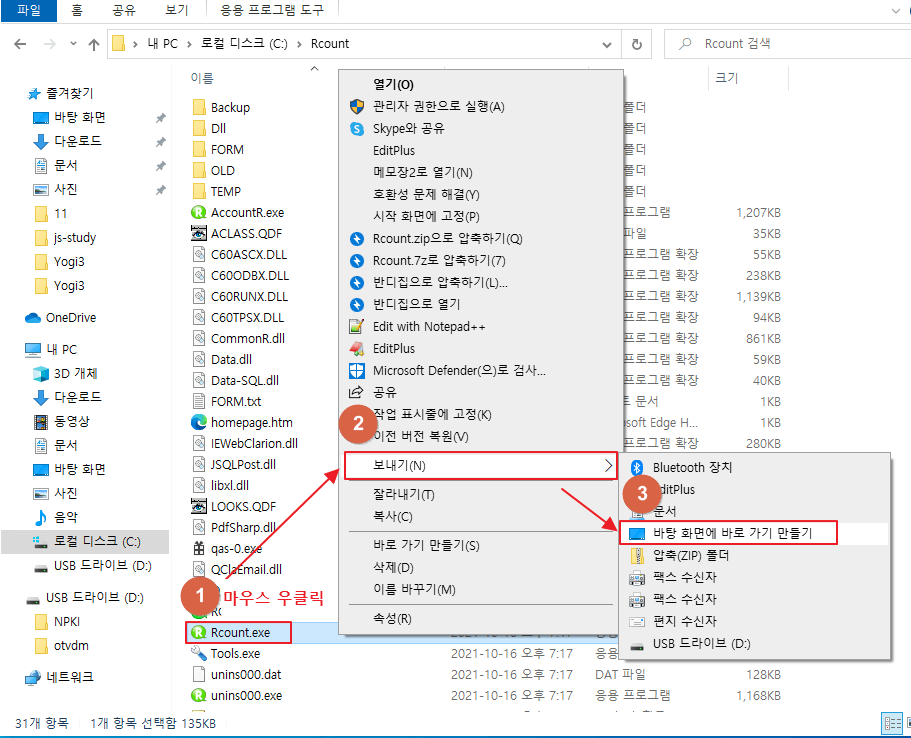Select unins000.dat file
911x738 pixels.
click(246, 675)
